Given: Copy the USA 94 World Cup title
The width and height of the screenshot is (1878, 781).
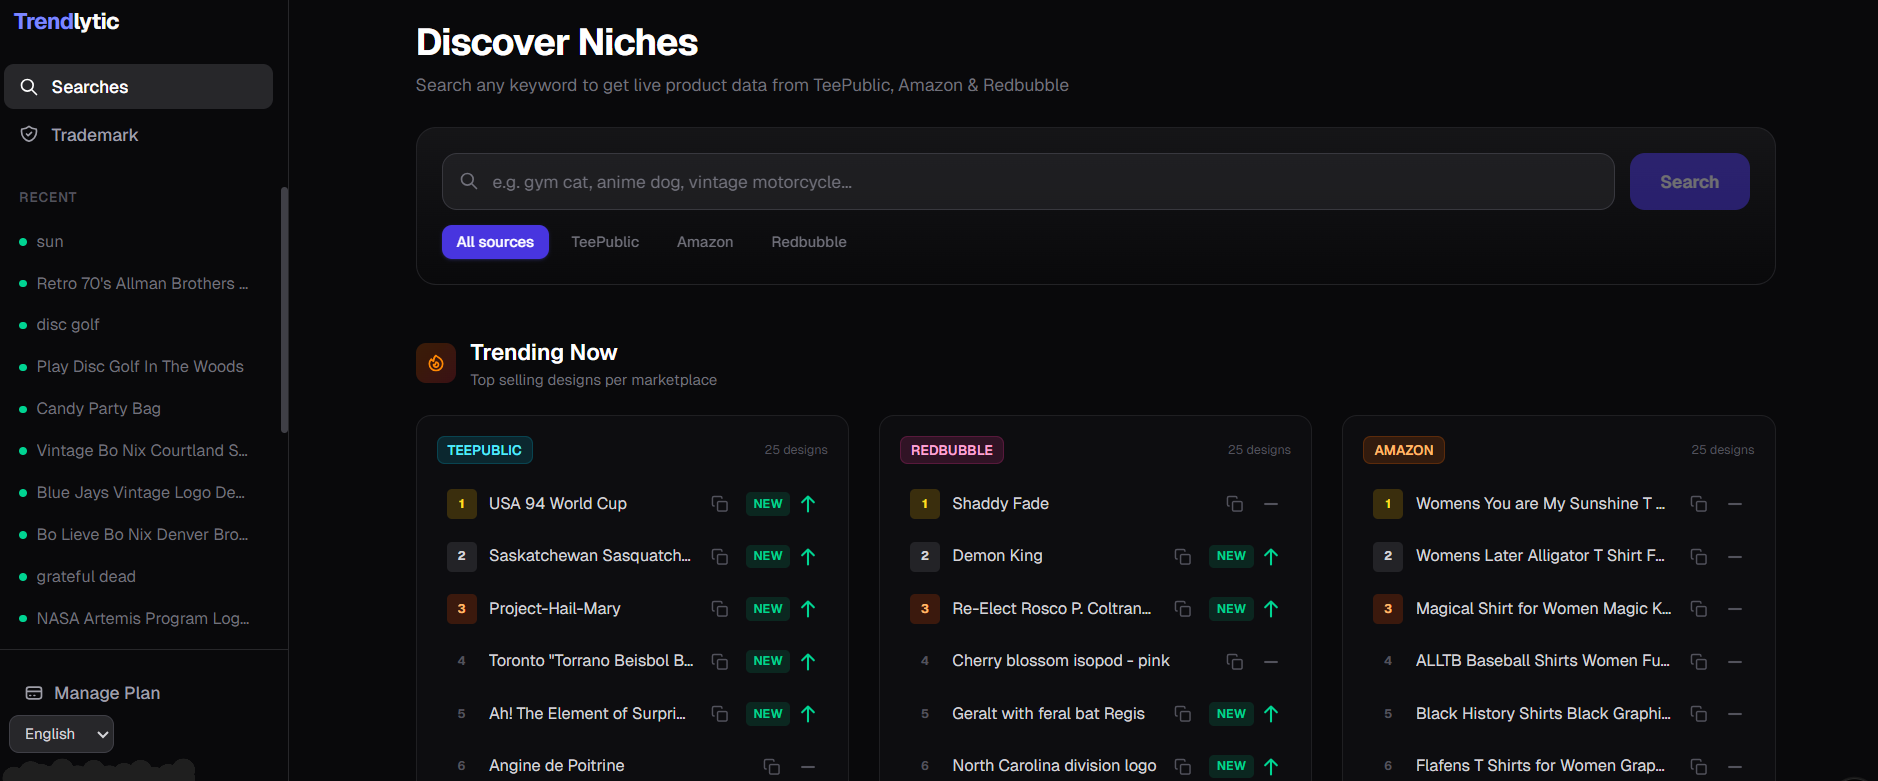Looking at the screenshot, I should click(719, 504).
